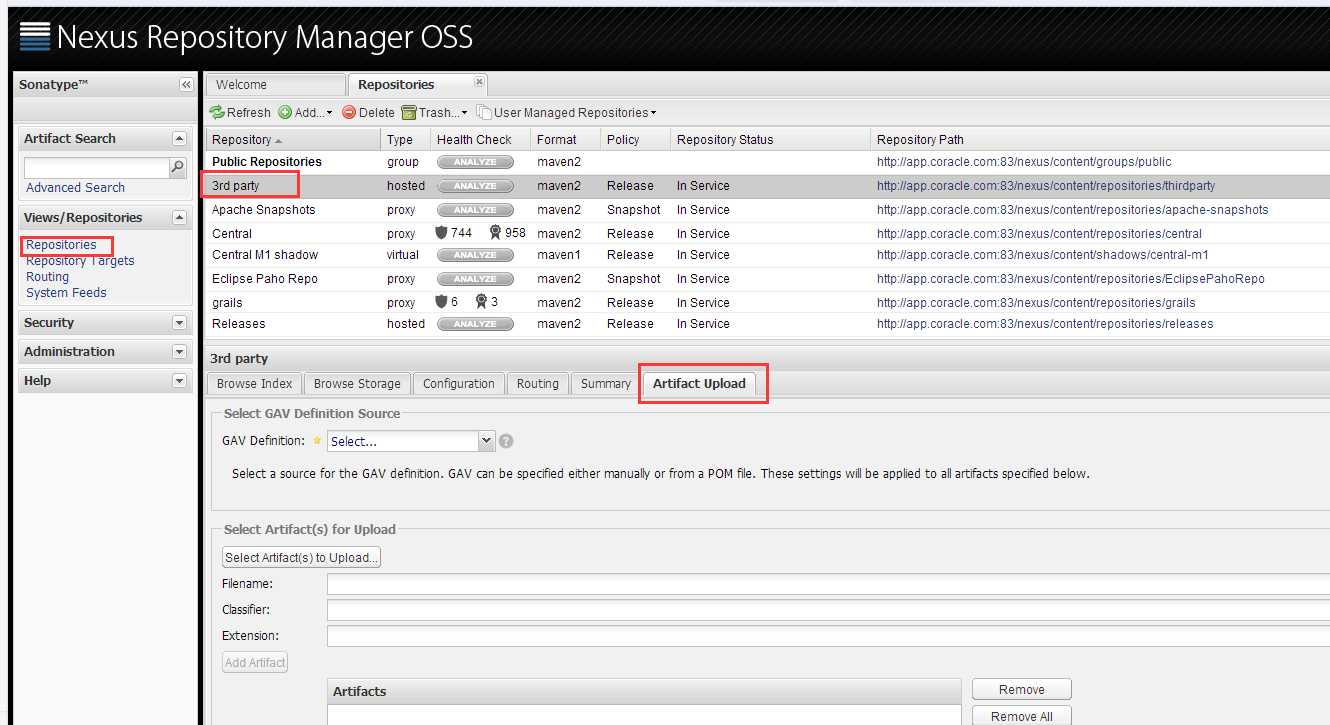Sort by the Repository Path column header

1100,140
